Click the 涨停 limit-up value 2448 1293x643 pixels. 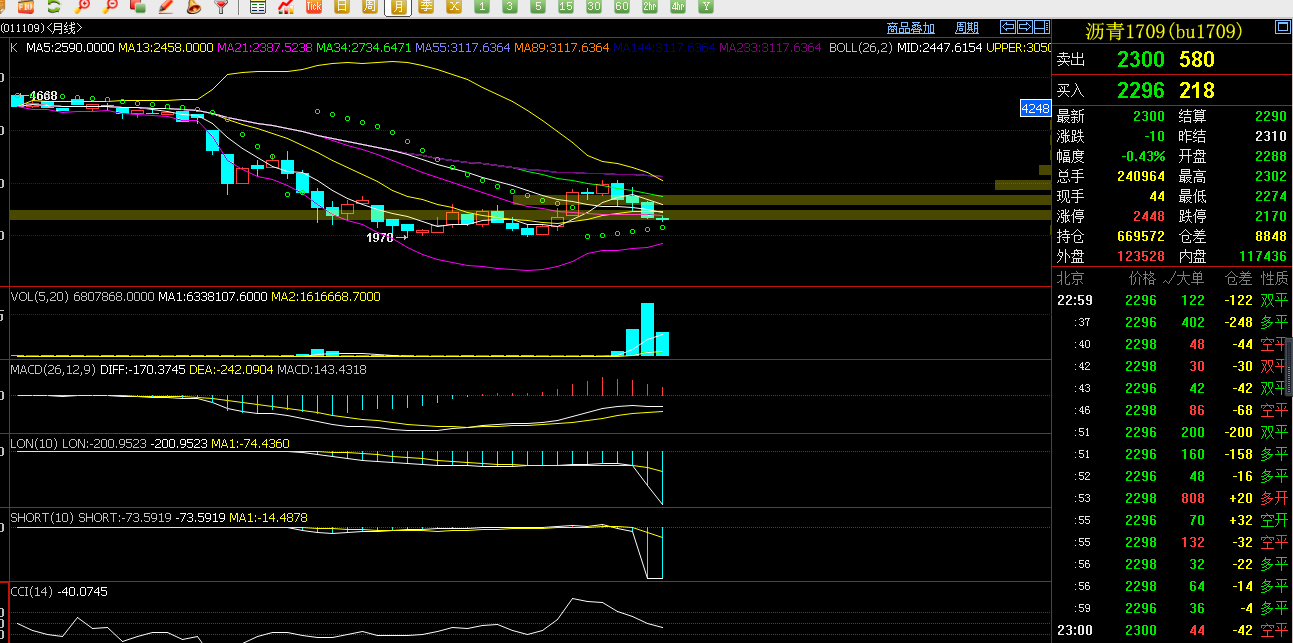tap(1149, 216)
